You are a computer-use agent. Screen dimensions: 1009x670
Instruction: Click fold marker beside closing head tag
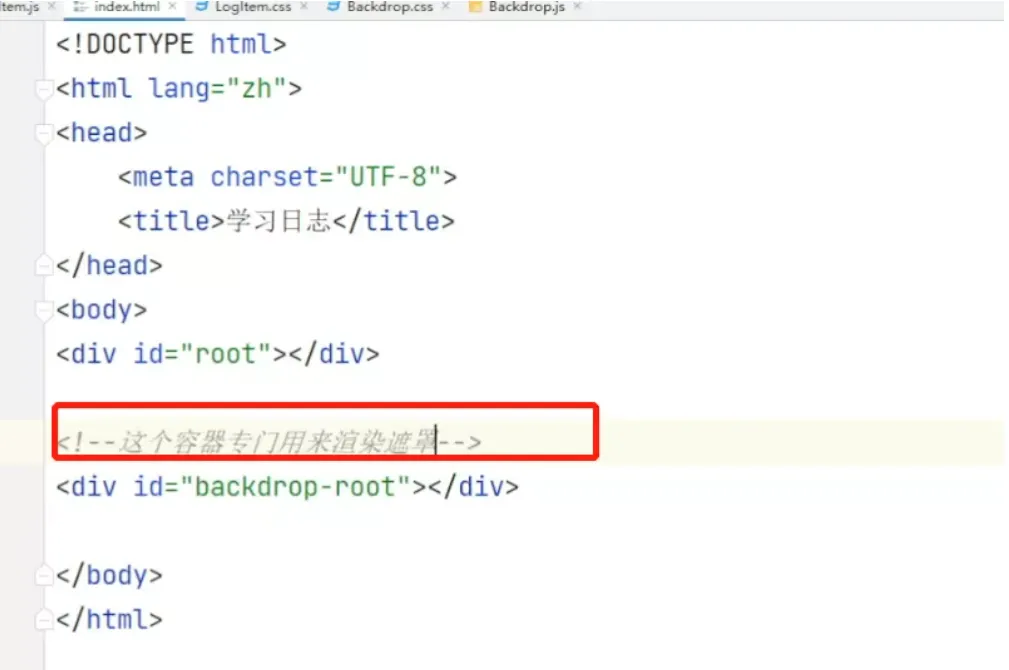pyautogui.click(x=44, y=266)
